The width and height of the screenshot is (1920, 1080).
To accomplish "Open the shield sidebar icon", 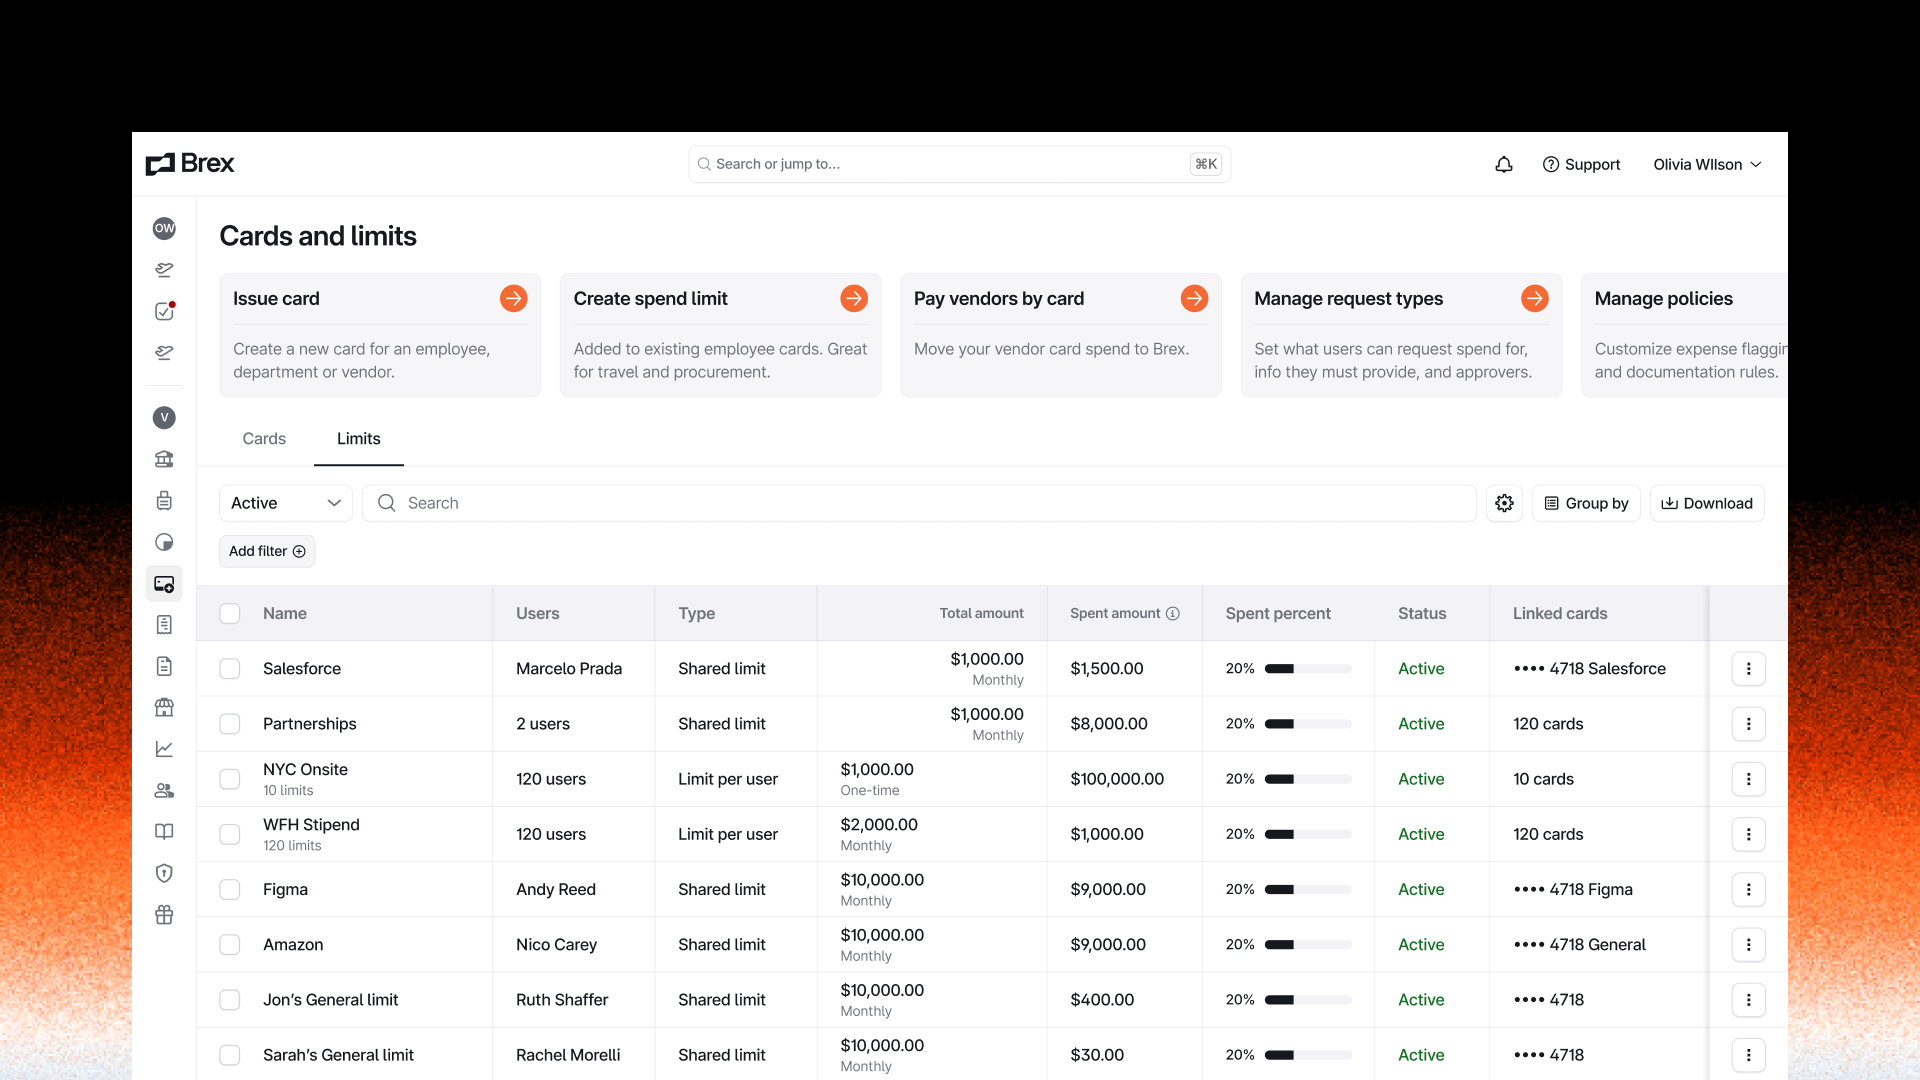I will (164, 873).
